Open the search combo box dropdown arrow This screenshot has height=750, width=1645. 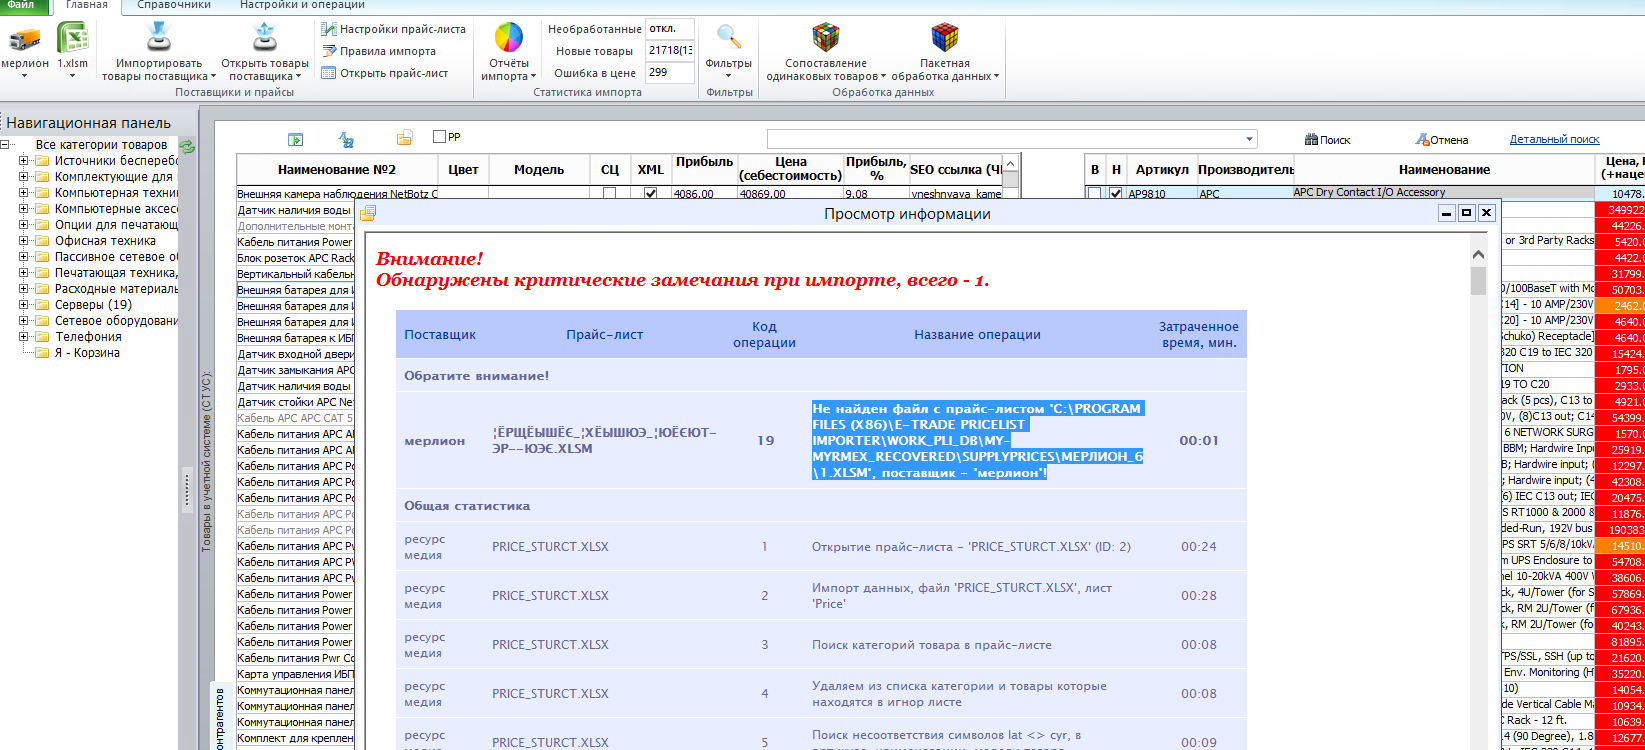coord(1250,139)
